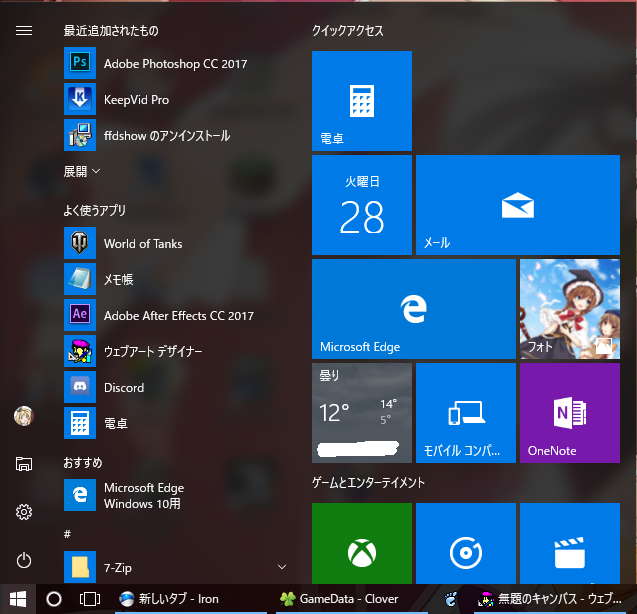Open the Mail (メール) tile

(x=518, y=205)
